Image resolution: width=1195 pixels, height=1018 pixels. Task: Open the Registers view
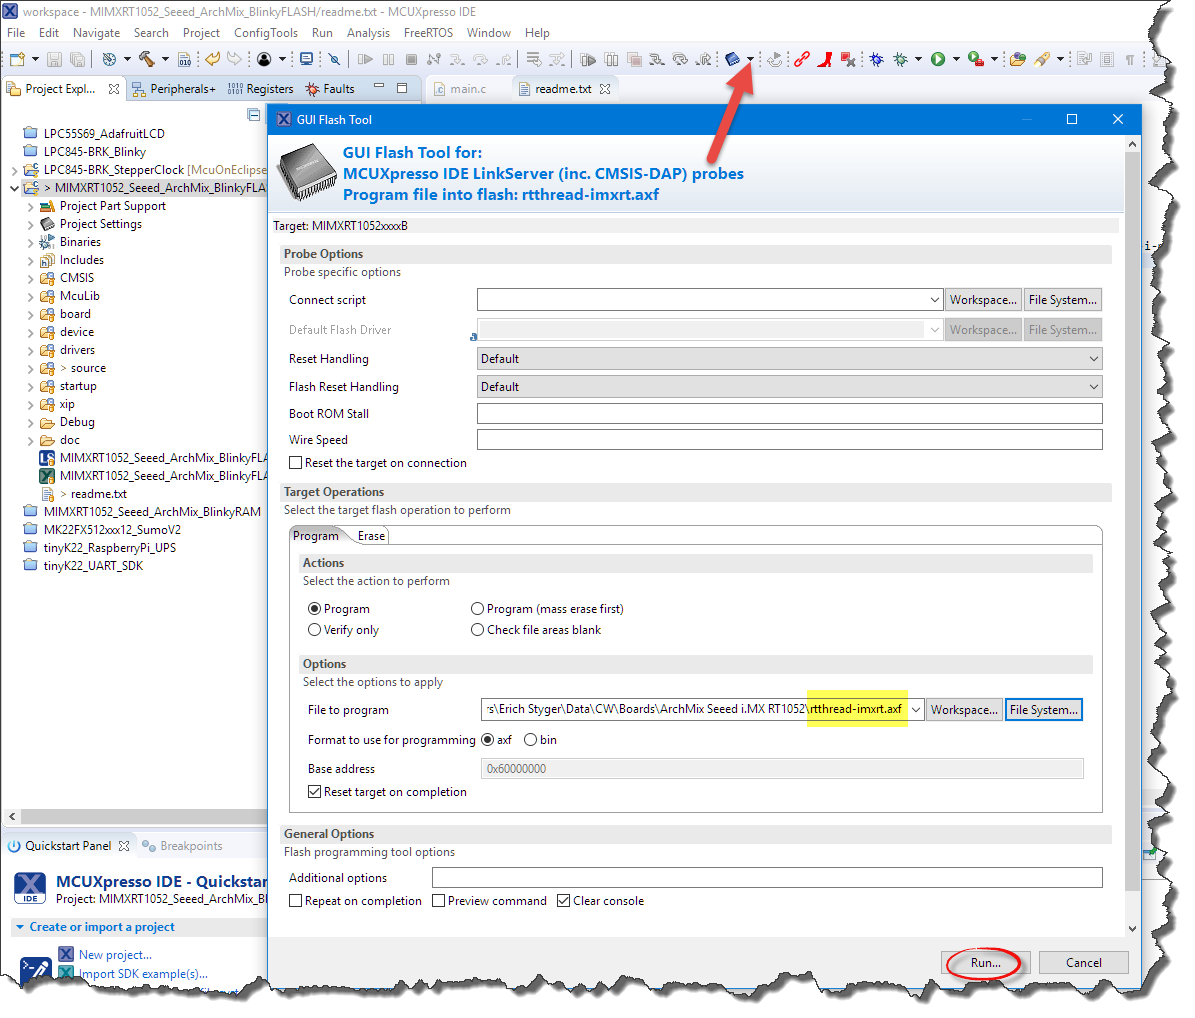pyautogui.click(x=260, y=89)
